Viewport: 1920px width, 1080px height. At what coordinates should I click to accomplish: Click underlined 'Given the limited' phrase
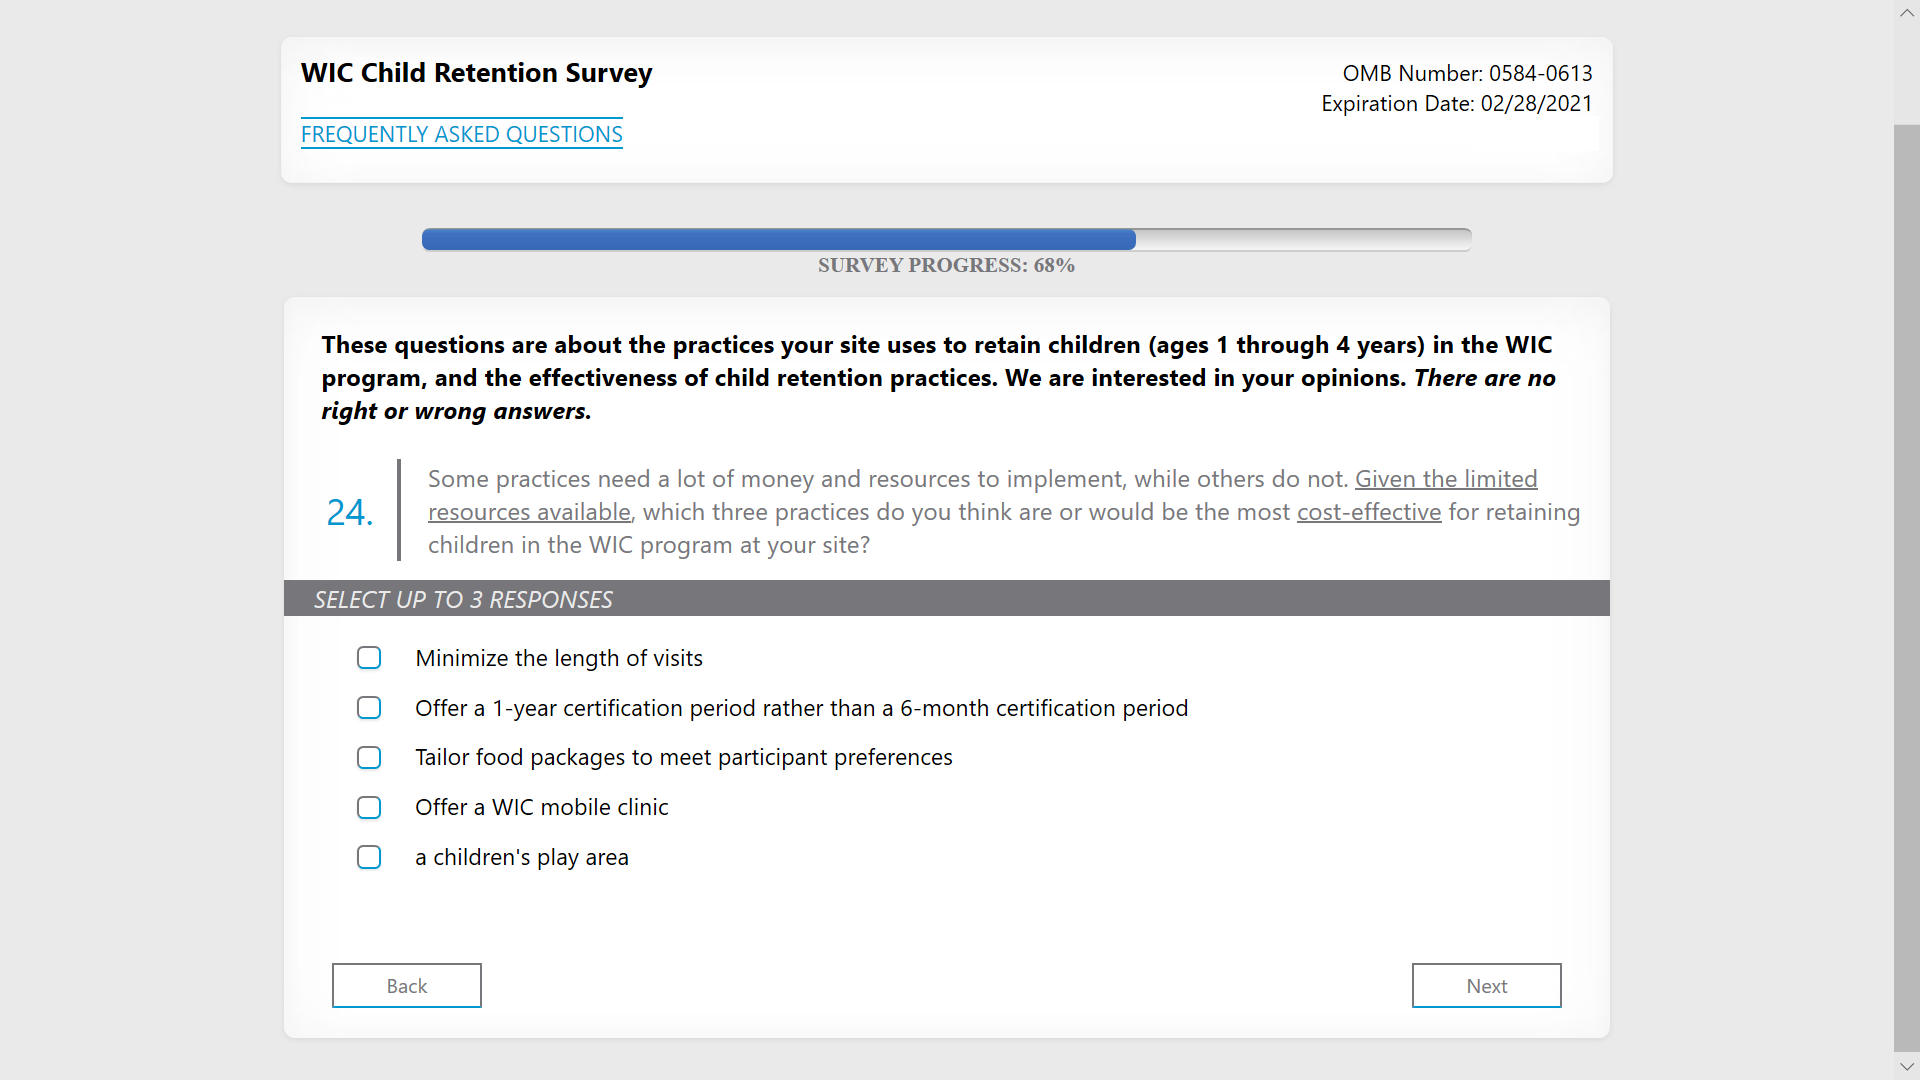(x=1445, y=479)
